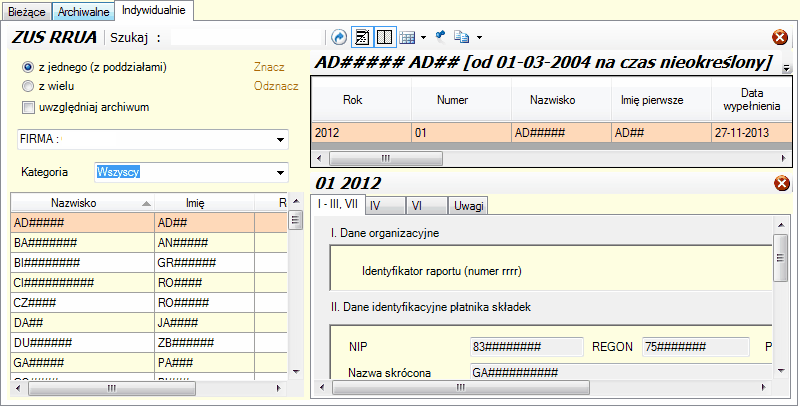Click first name cell AN#####
Image resolution: width=800 pixels, height=407 pixels.
point(204,243)
